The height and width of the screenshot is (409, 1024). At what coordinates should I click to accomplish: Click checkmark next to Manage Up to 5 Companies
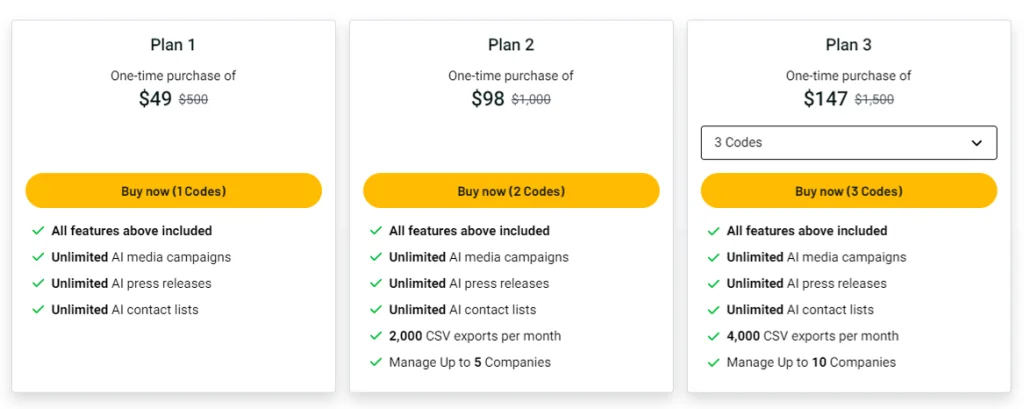click(x=376, y=362)
